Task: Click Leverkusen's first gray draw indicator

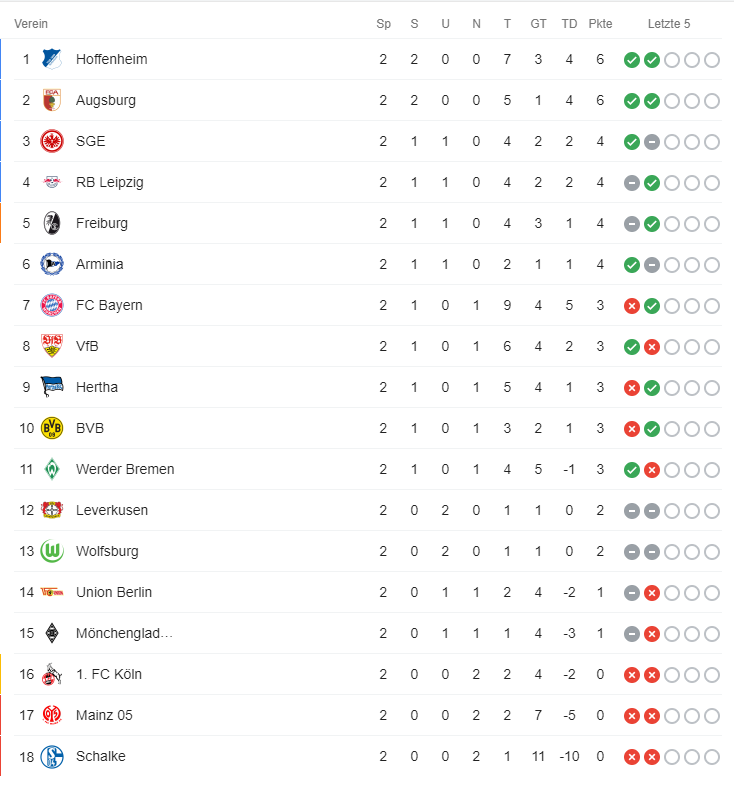Action: (632, 511)
